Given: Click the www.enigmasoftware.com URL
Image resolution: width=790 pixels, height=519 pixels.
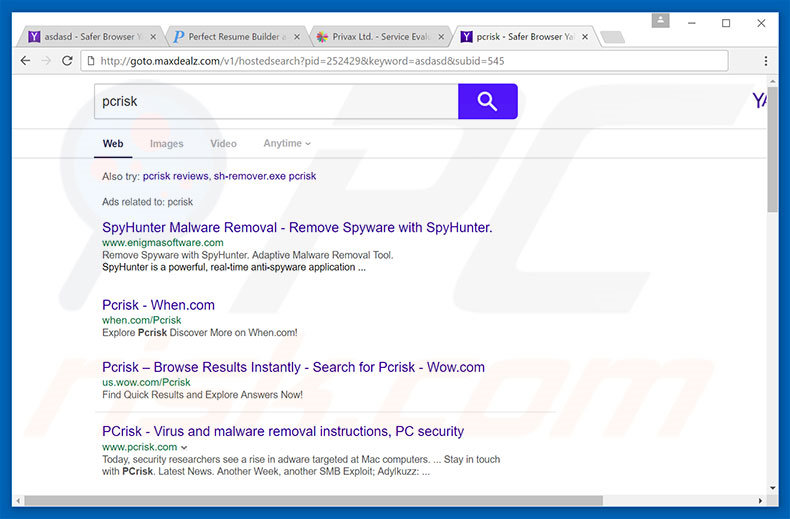Looking at the screenshot, I should tap(163, 242).
